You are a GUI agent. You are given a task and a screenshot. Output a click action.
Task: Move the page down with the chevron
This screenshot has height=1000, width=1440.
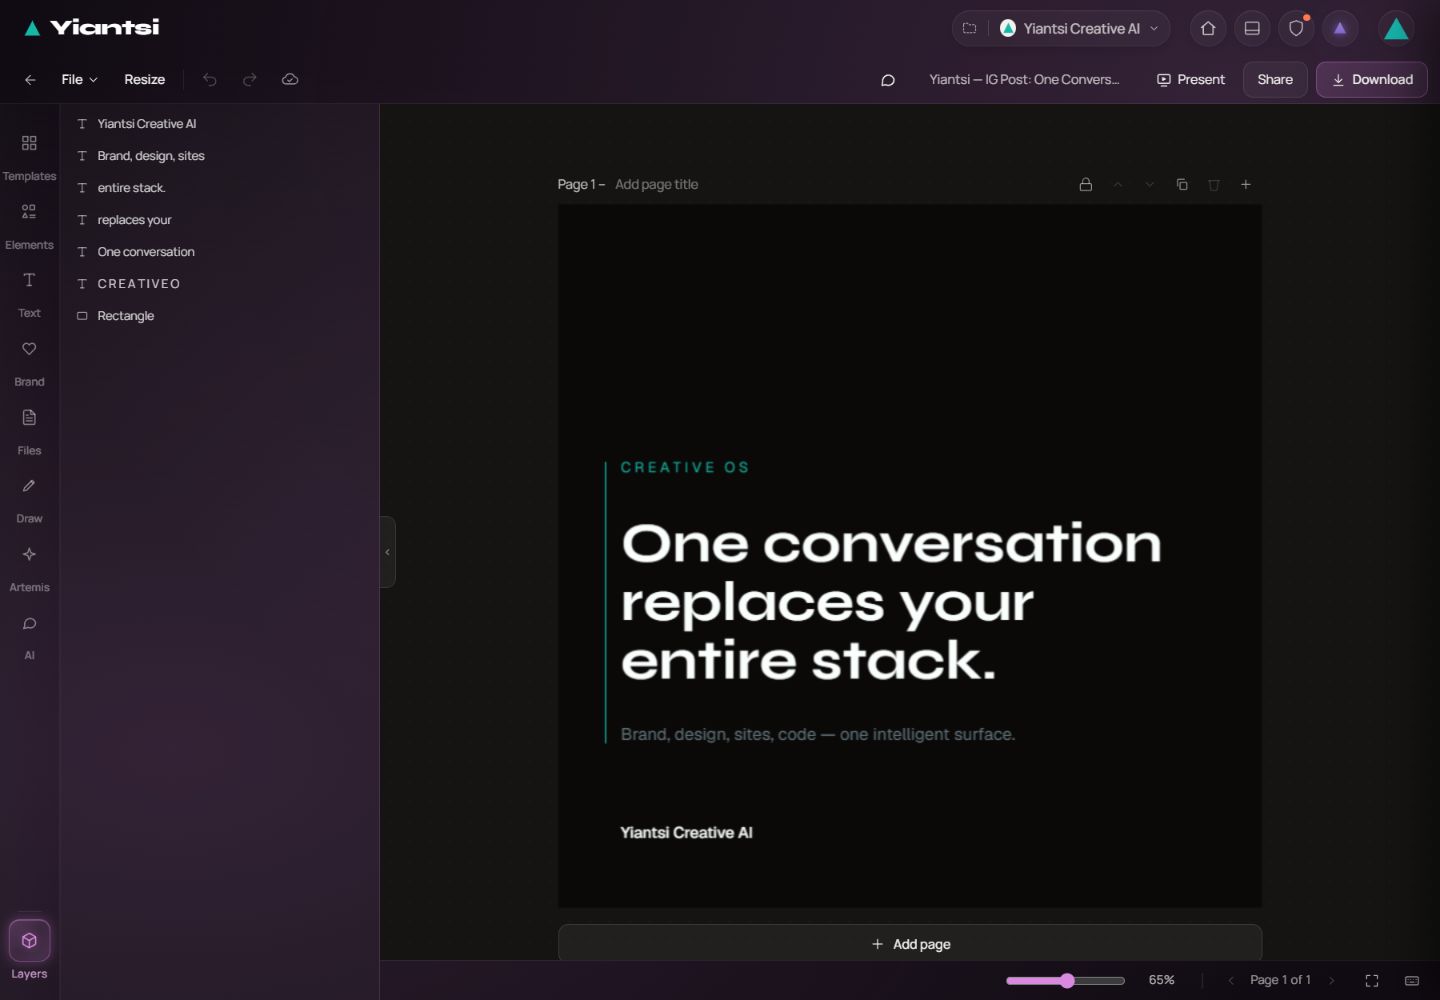pyautogui.click(x=1150, y=185)
